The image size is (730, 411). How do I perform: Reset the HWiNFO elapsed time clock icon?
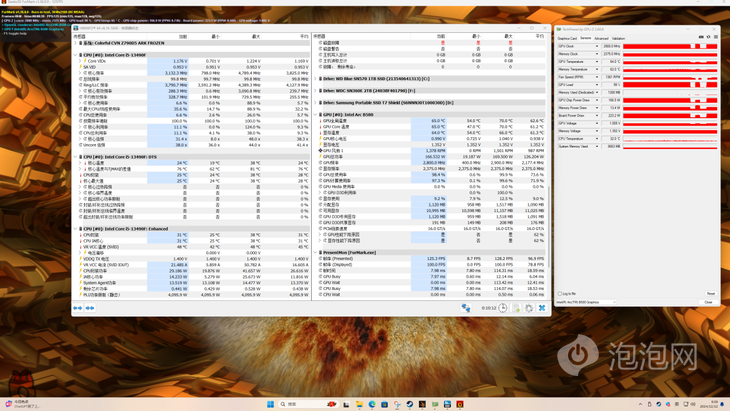point(504,308)
